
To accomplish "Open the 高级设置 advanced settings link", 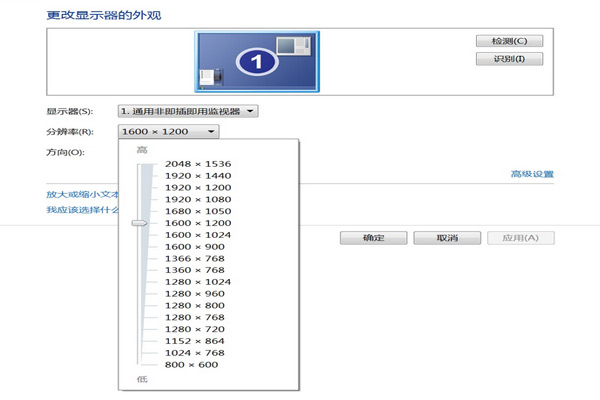I will 532,174.
